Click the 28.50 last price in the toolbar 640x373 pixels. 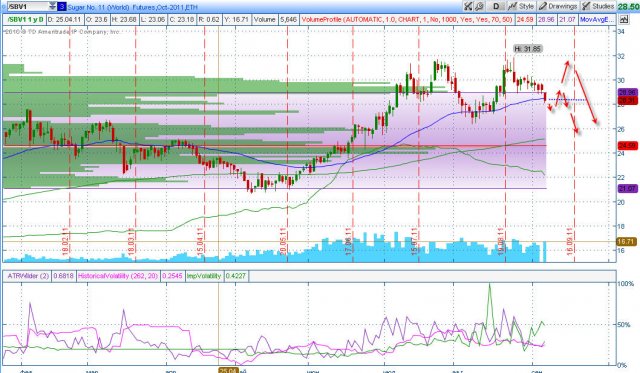[629, 7]
